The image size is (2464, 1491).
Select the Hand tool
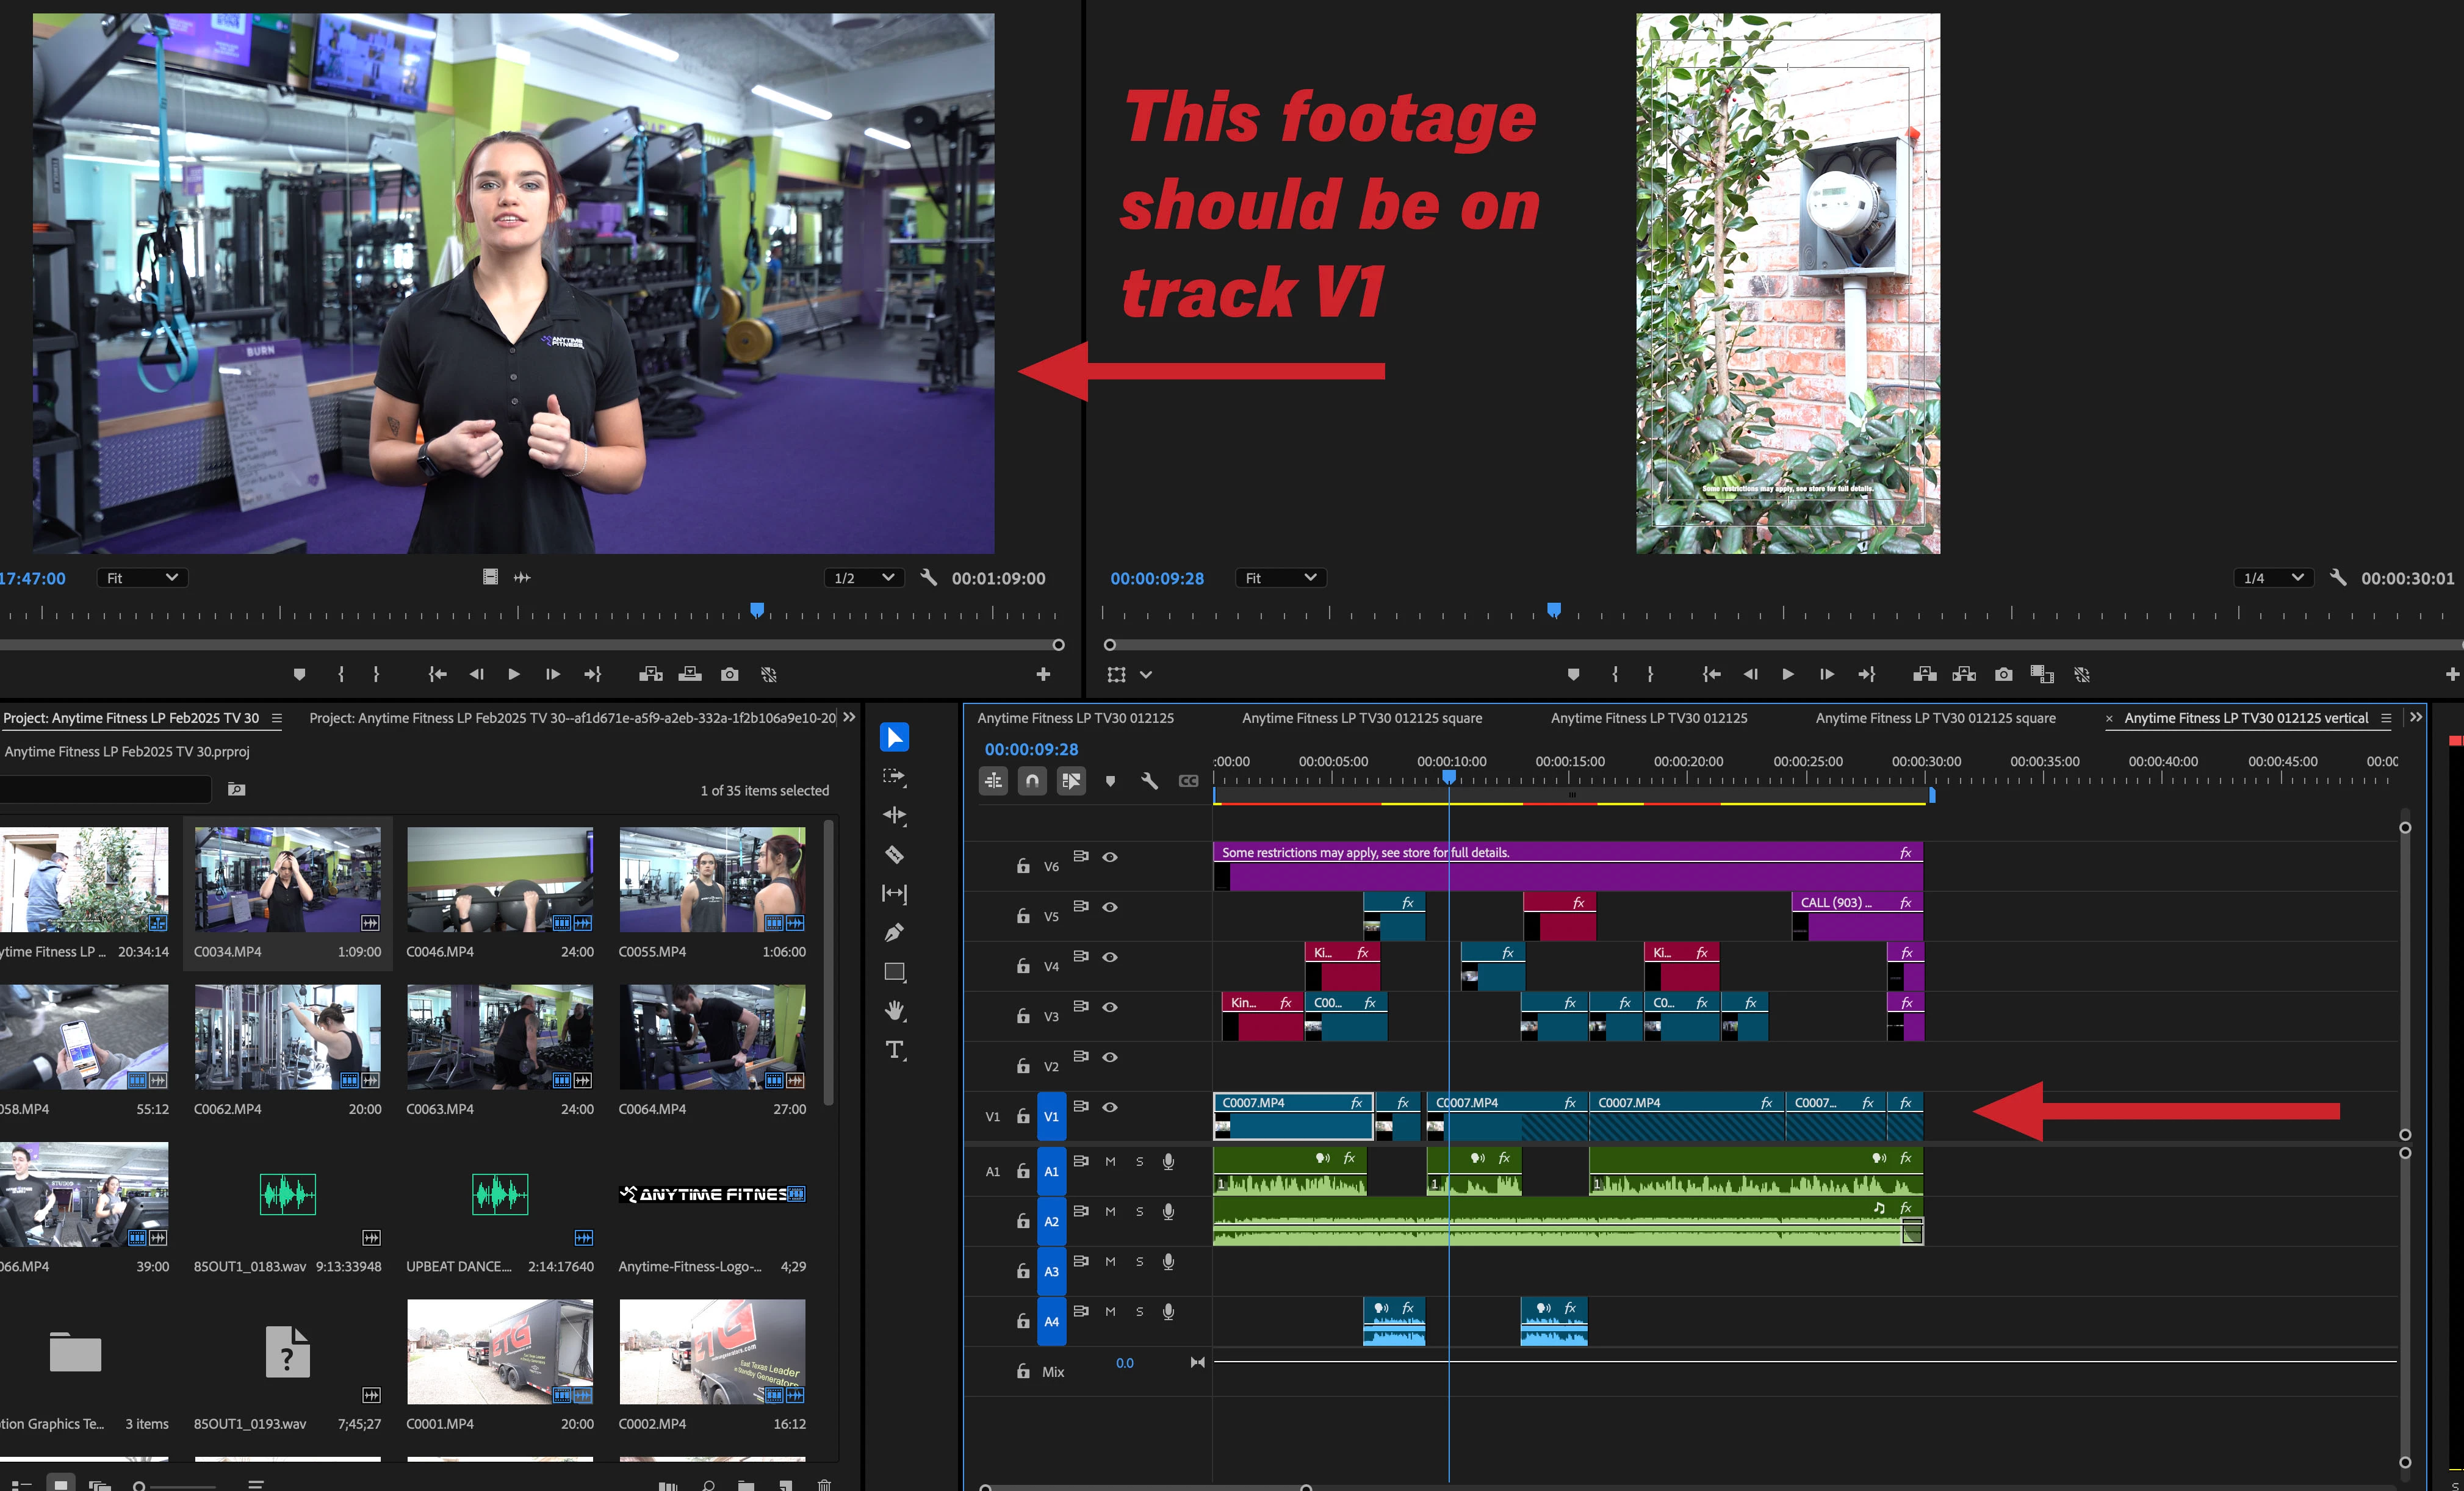pyautogui.click(x=894, y=1010)
